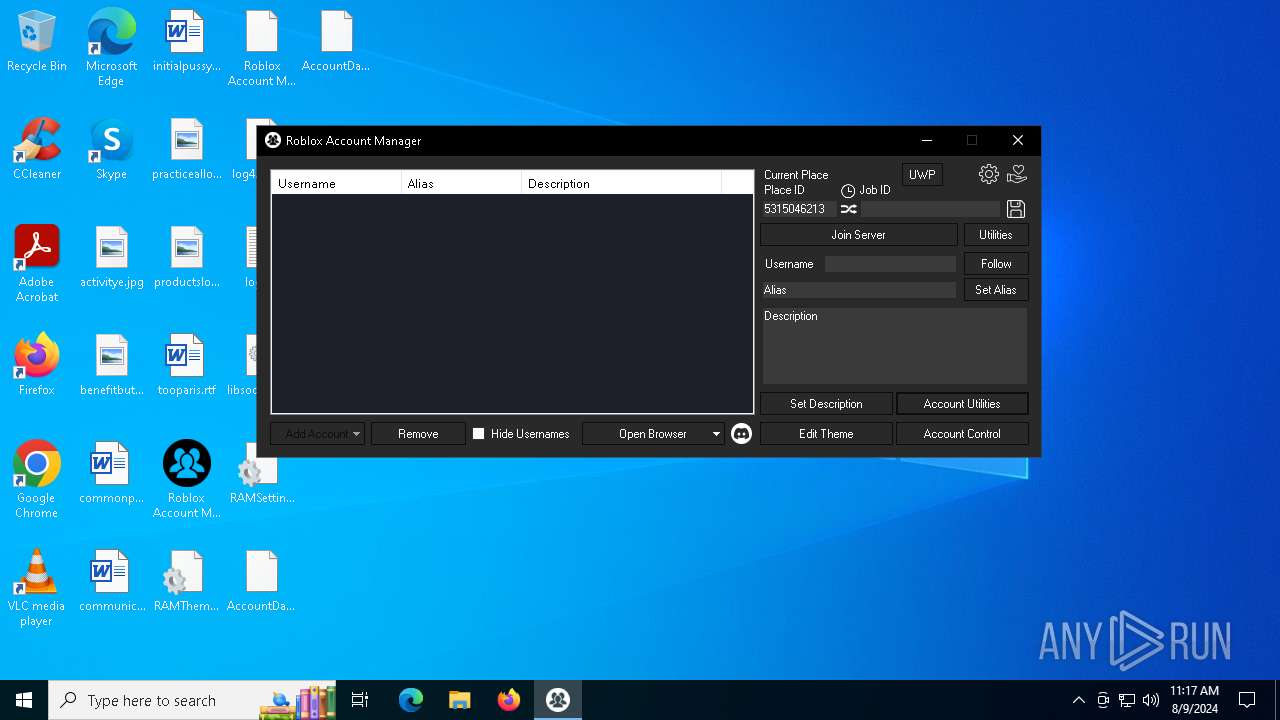Open CCleaner desktop shortcut
Viewport: 1280px width, 720px height.
click(x=37, y=150)
